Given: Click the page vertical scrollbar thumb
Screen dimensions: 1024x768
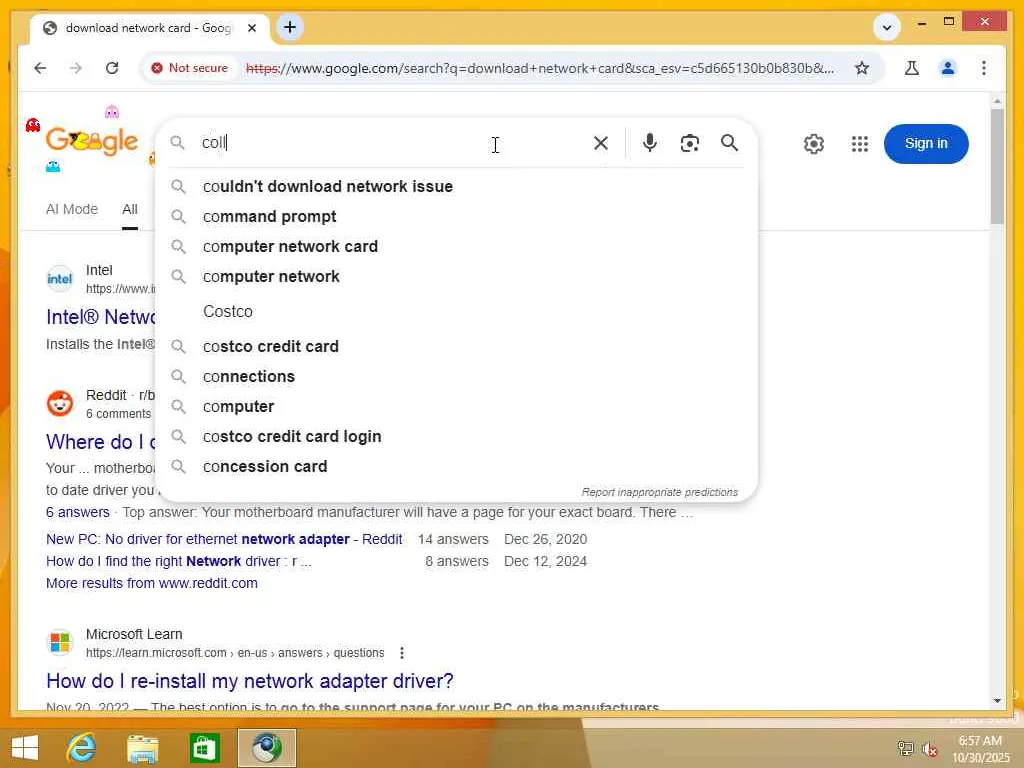Looking at the screenshot, I should 997,167.
